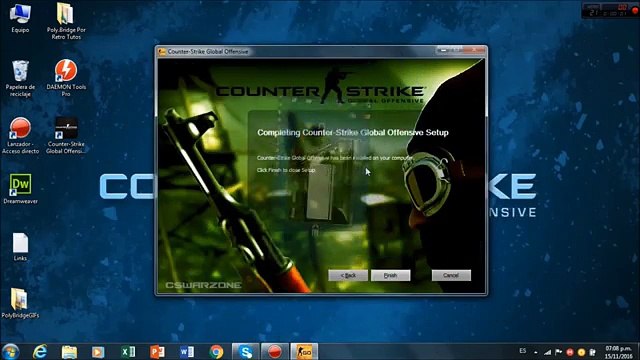This screenshot has width=640, height=360.
Task: Select the Papelera de reciclaje icon
Action: 20,78
